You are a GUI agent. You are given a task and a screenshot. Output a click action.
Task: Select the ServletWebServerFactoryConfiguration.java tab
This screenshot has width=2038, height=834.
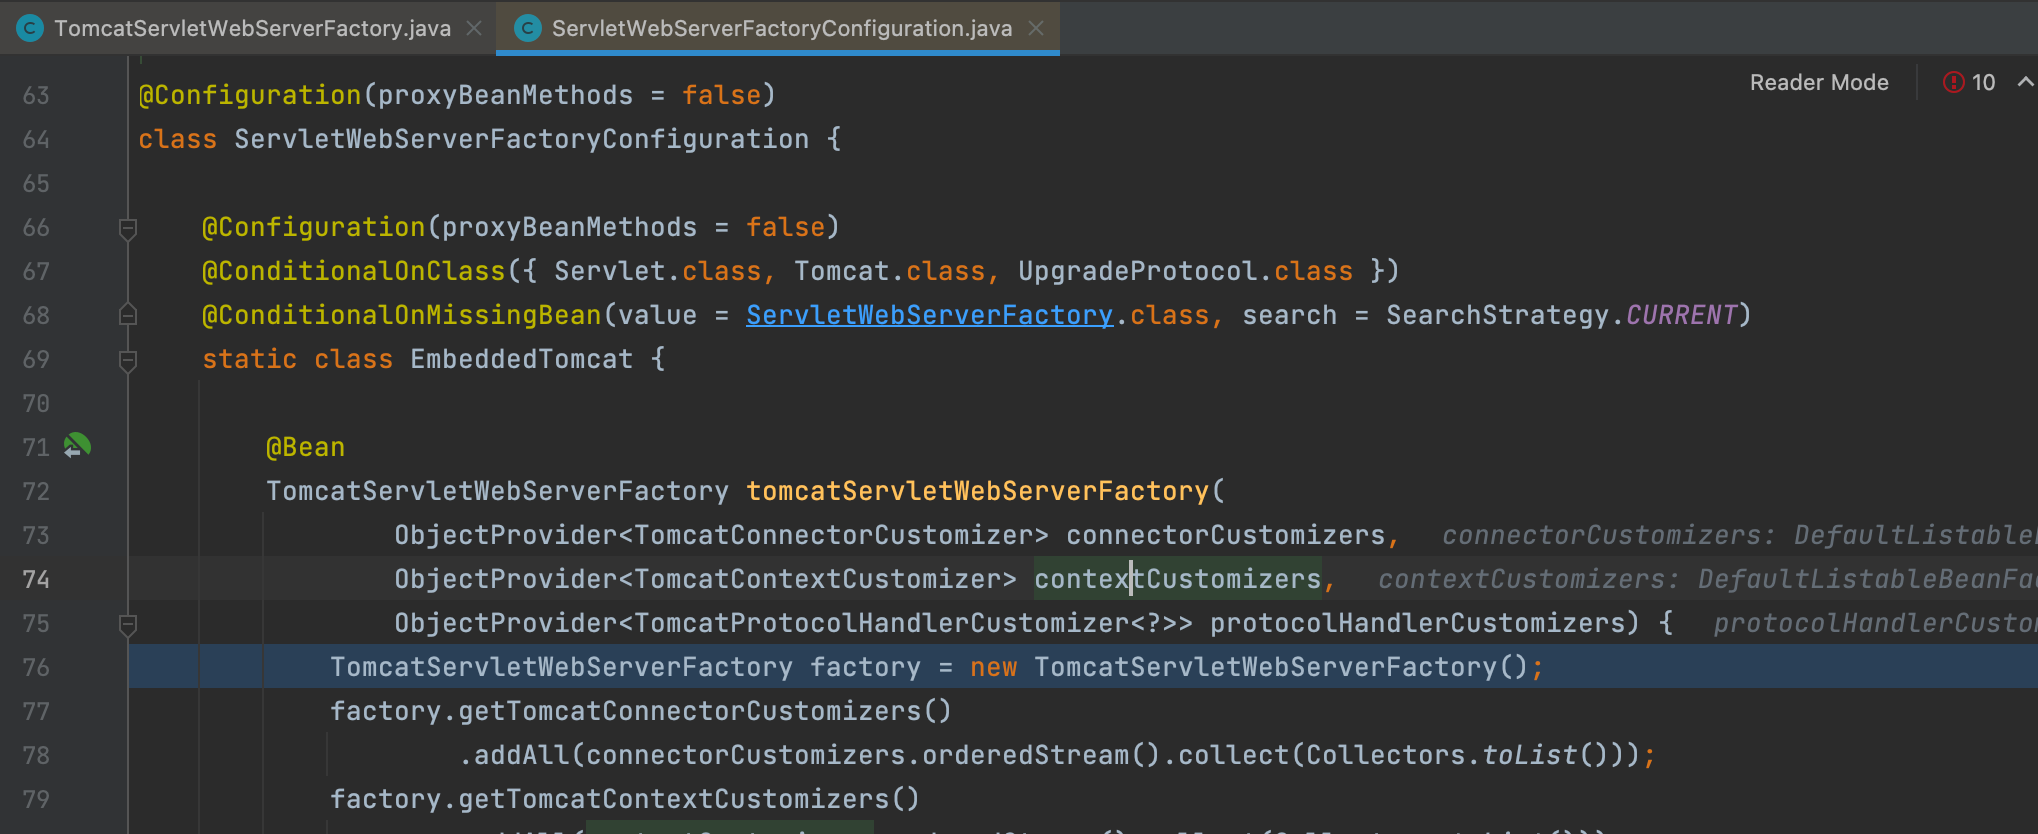click(x=782, y=28)
